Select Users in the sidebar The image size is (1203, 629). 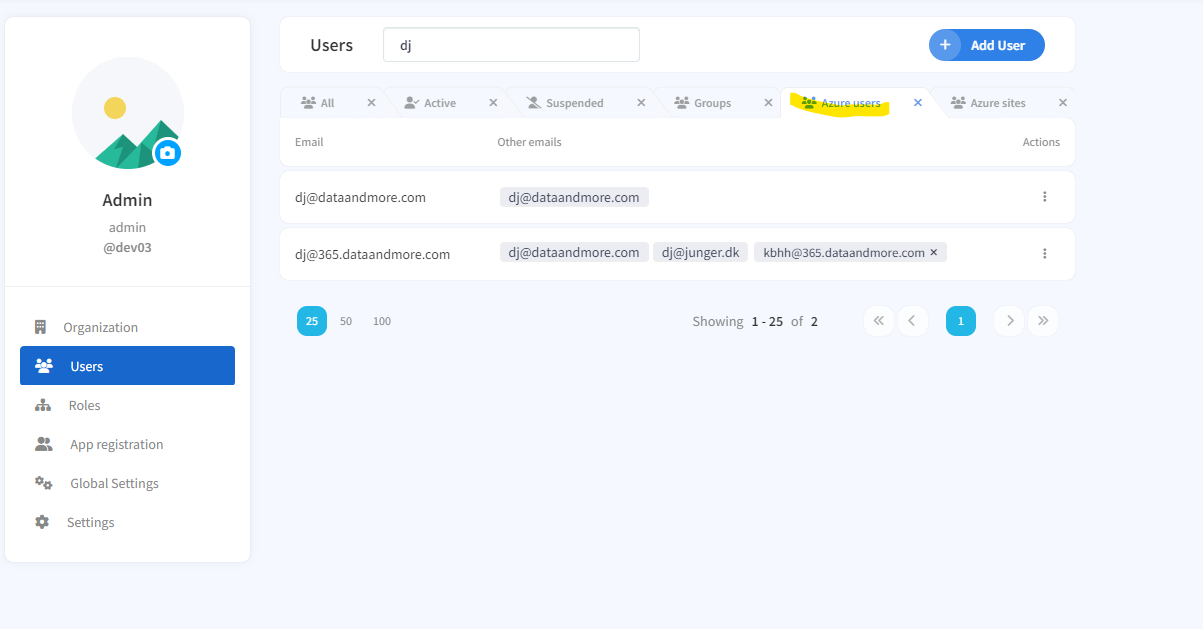(x=127, y=366)
